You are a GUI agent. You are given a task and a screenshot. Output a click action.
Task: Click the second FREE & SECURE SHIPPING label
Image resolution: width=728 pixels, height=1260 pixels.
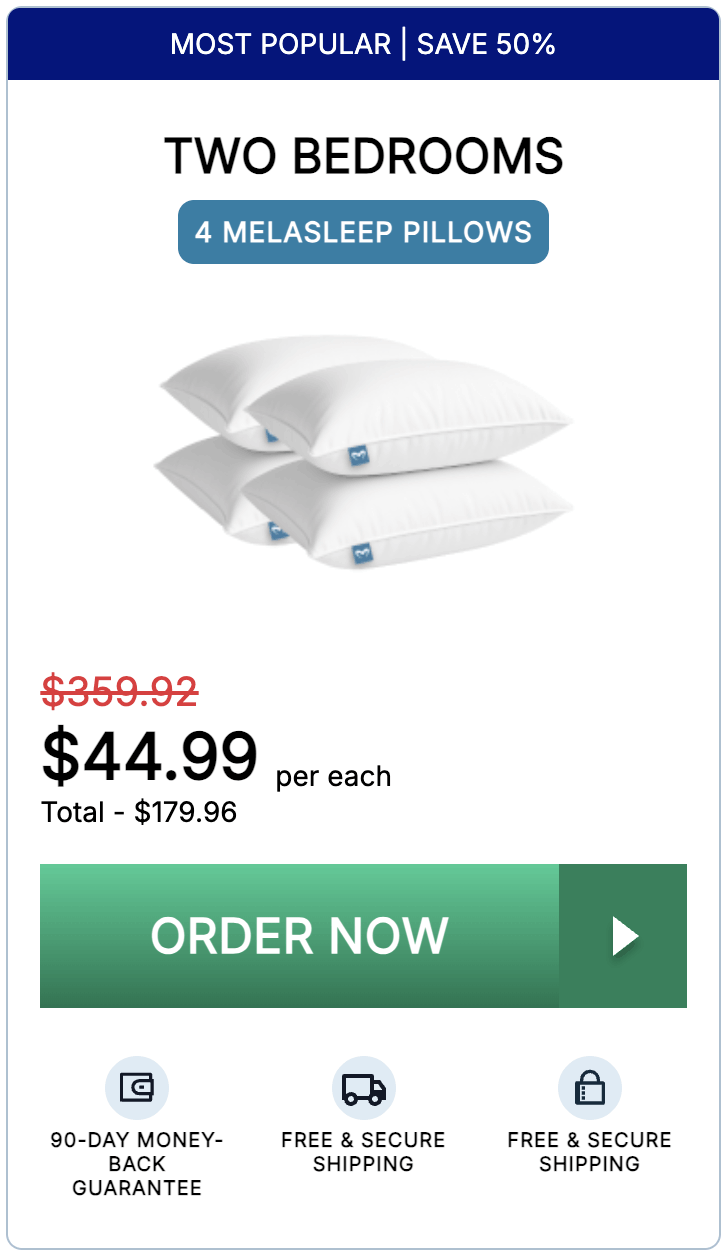point(590,1151)
